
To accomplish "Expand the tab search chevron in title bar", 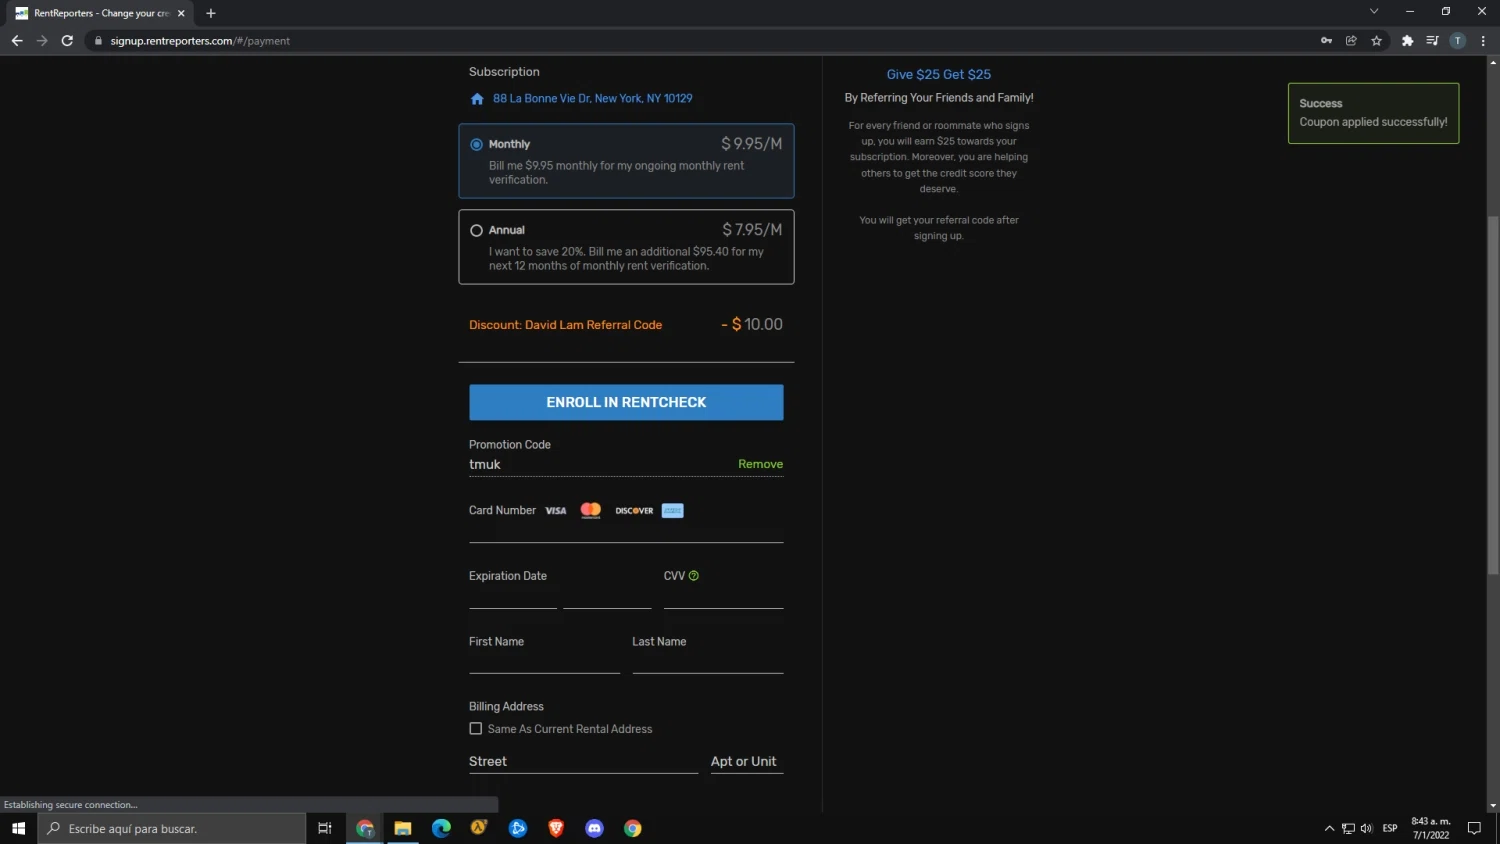I will [1374, 11].
